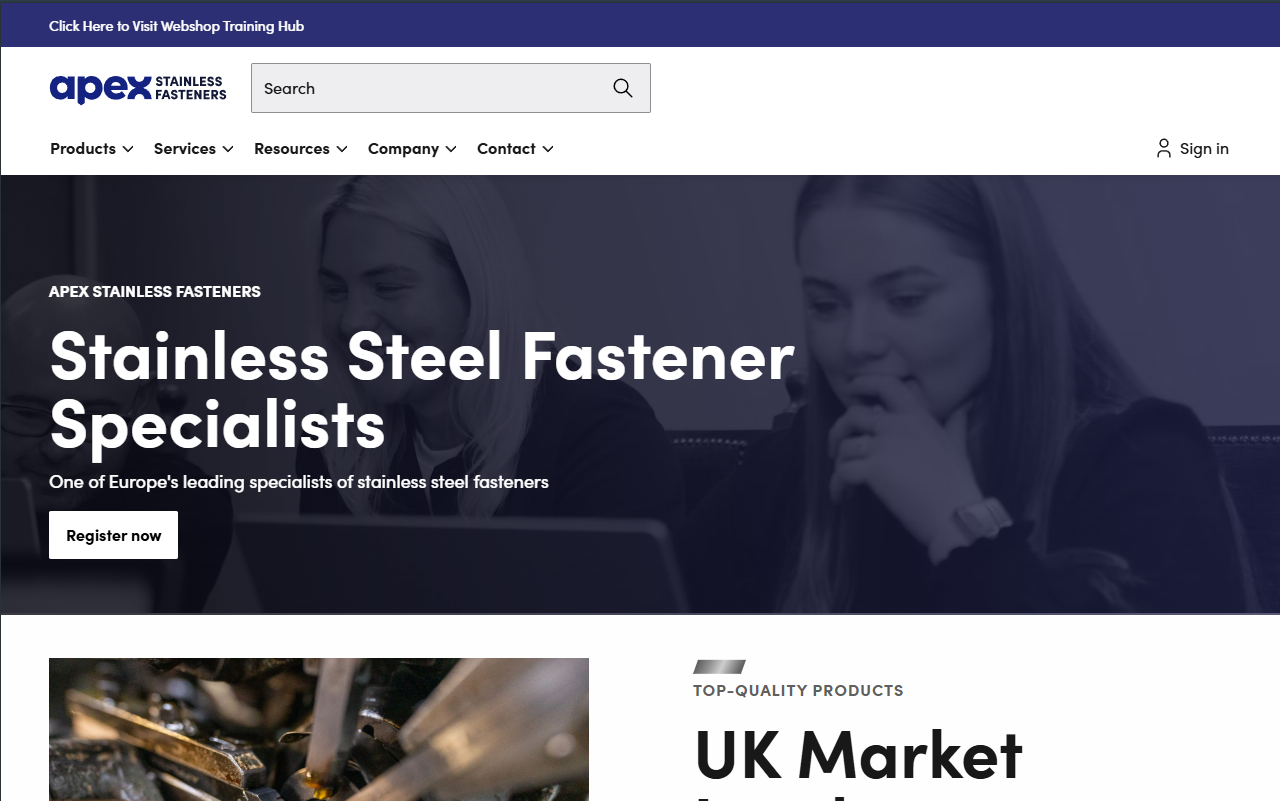Open the Products menu label
The height and width of the screenshot is (801, 1280).
(x=83, y=148)
